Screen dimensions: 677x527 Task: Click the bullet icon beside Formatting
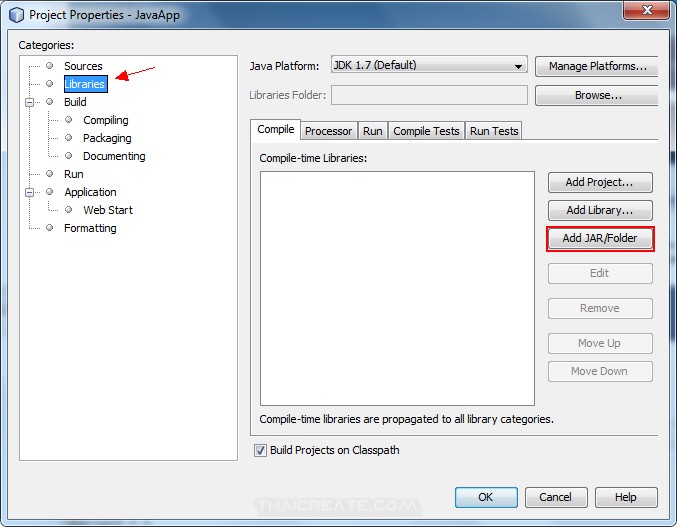50,227
